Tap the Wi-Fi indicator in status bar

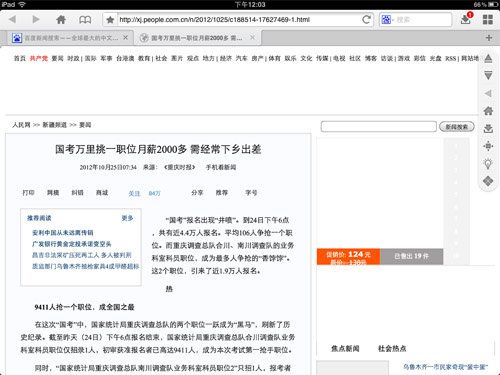pyautogui.click(x=22, y=4)
